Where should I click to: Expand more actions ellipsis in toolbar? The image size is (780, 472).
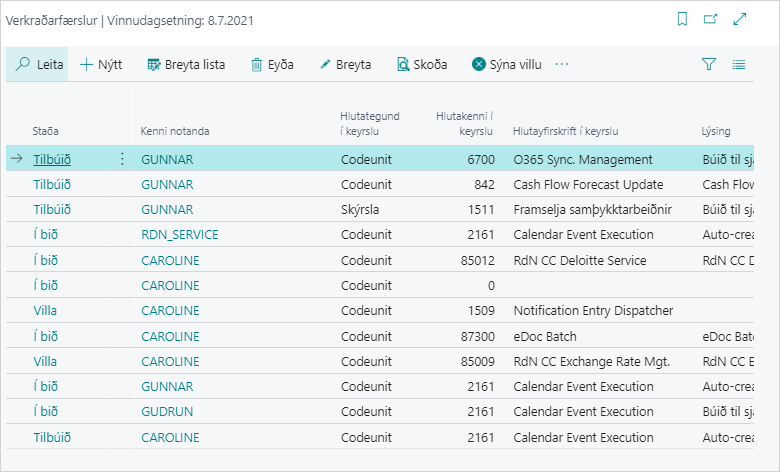(562, 64)
